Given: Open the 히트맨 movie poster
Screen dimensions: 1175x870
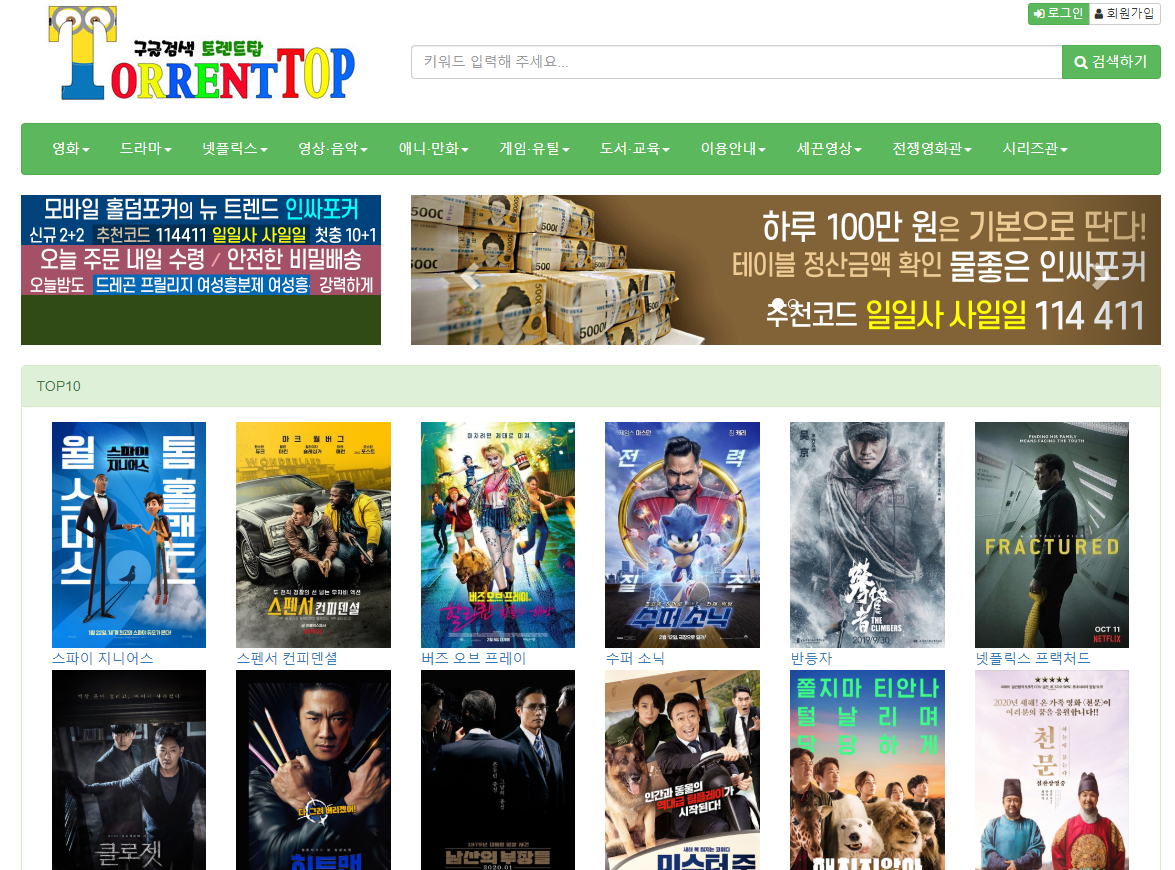Looking at the screenshot, I should pos(313,770).
